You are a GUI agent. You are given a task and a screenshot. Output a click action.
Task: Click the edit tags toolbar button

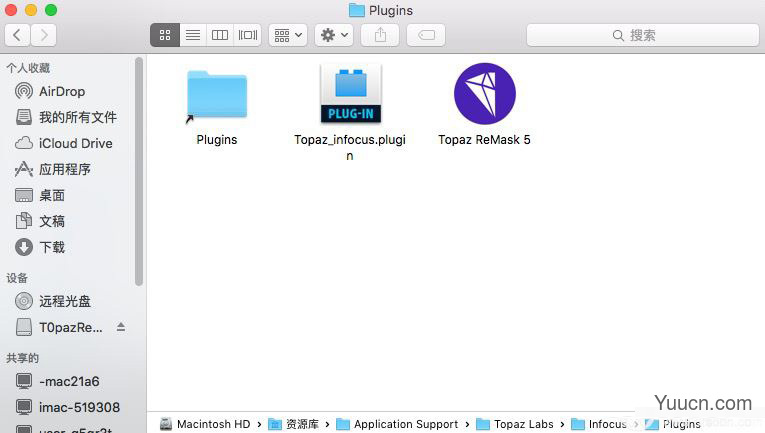426,35
